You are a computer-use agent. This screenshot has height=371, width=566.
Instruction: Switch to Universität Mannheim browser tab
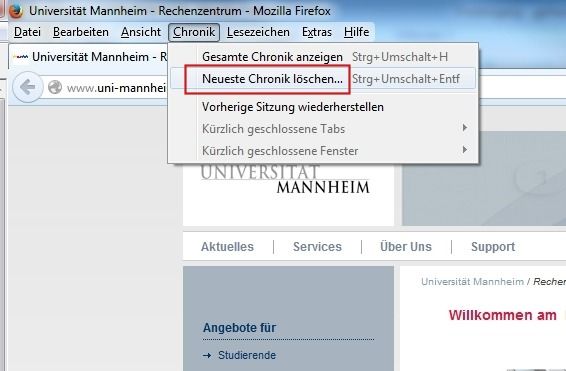click(88, 57)
